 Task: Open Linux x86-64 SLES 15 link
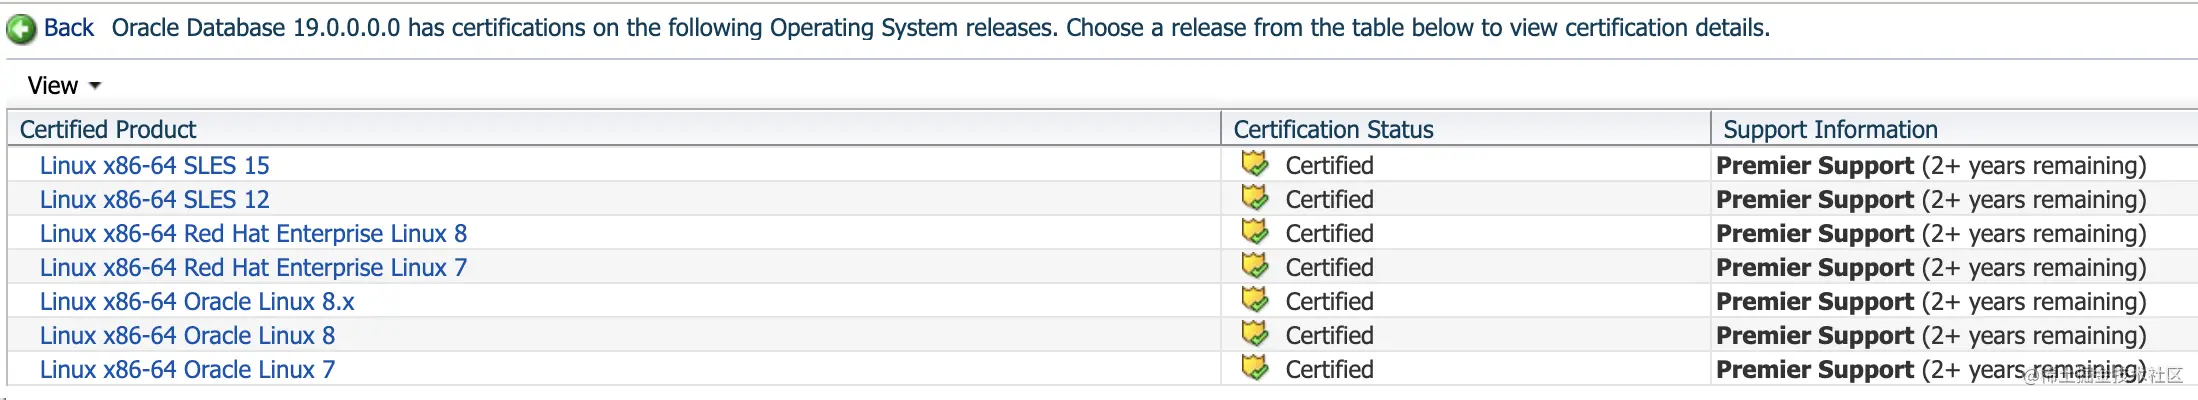[155, 165]
